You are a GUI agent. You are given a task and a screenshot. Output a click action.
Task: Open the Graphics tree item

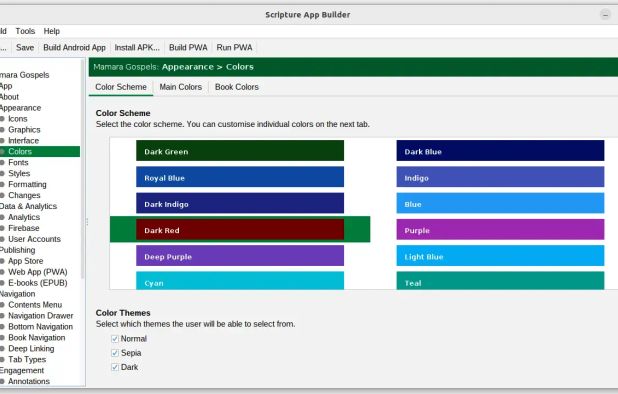pyautogui.click(x=24, y=130)
